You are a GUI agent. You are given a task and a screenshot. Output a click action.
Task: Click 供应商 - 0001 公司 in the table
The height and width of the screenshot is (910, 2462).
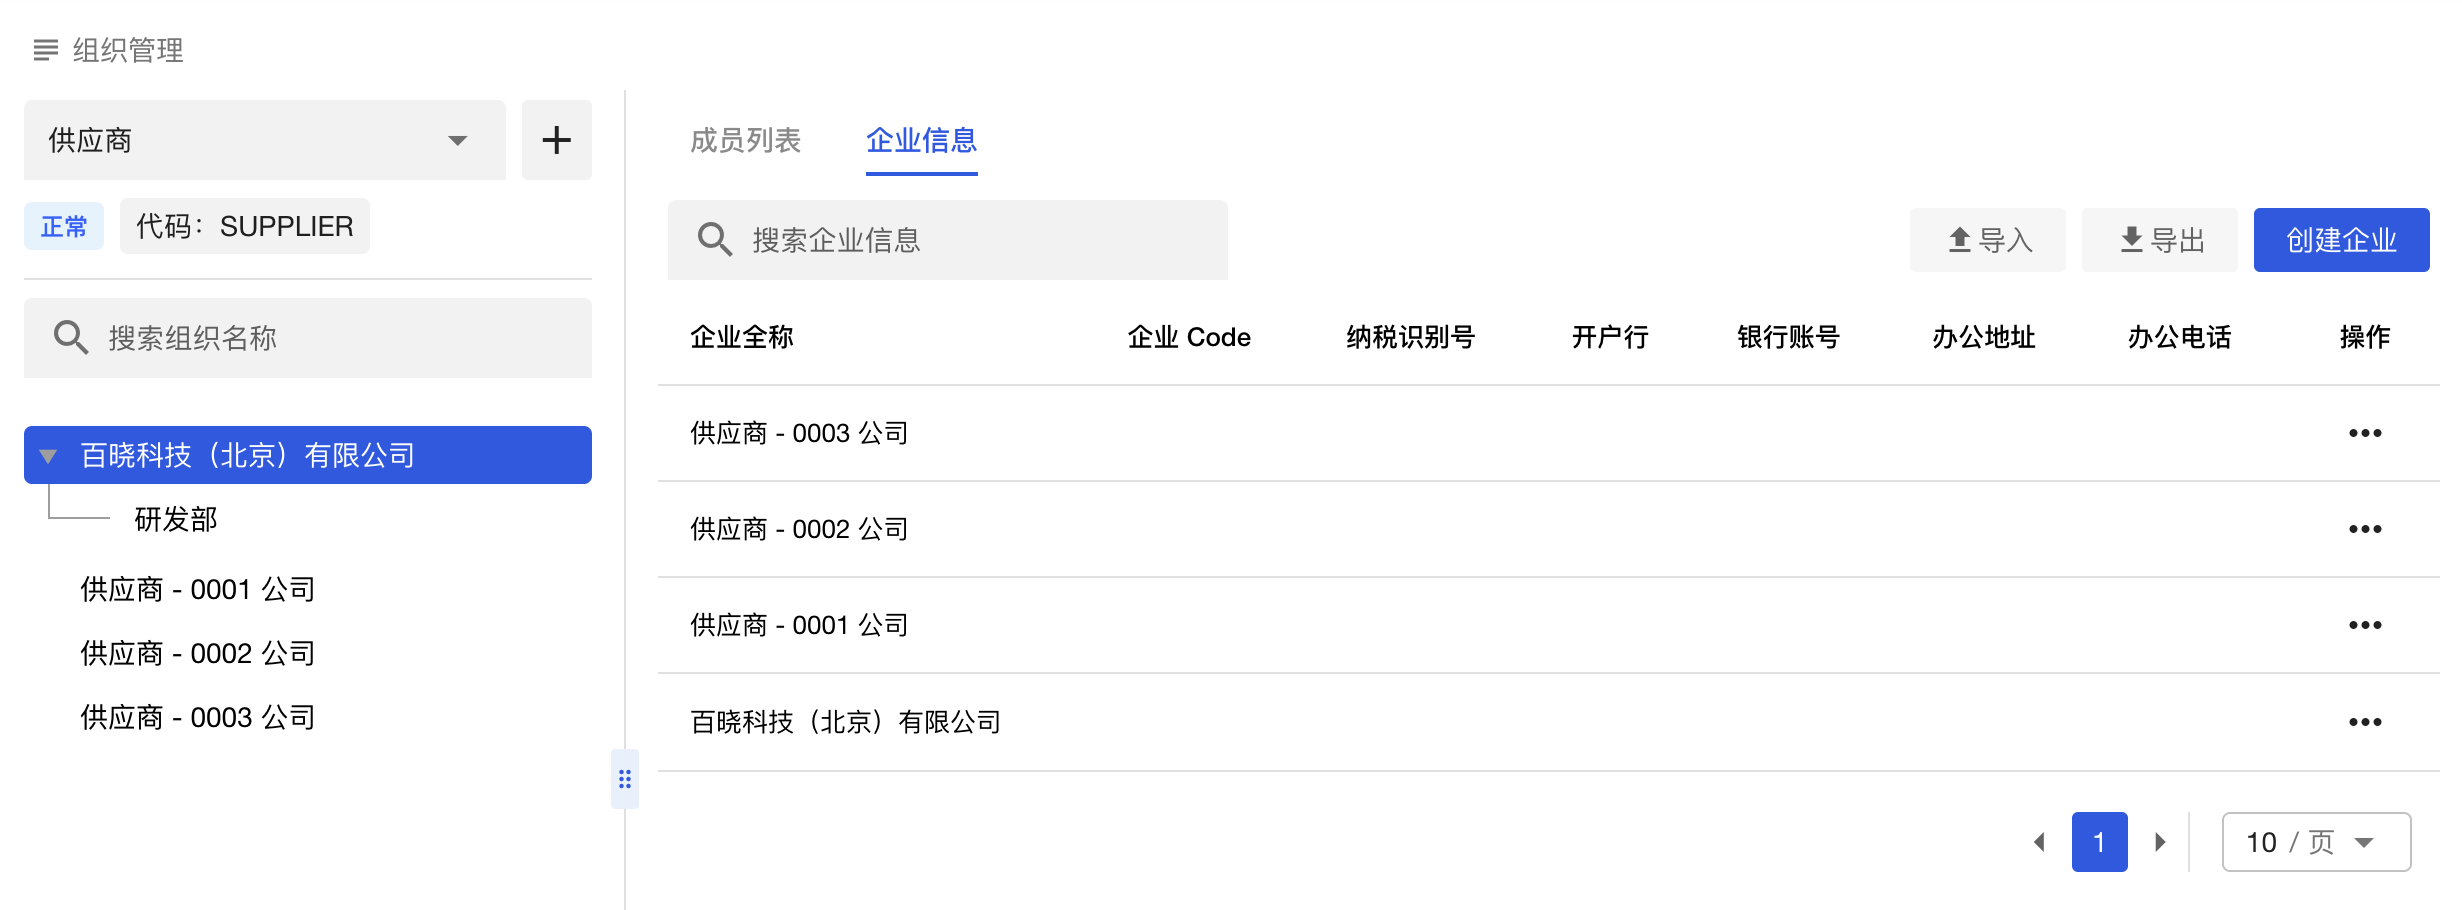click(x=799, y=625)
